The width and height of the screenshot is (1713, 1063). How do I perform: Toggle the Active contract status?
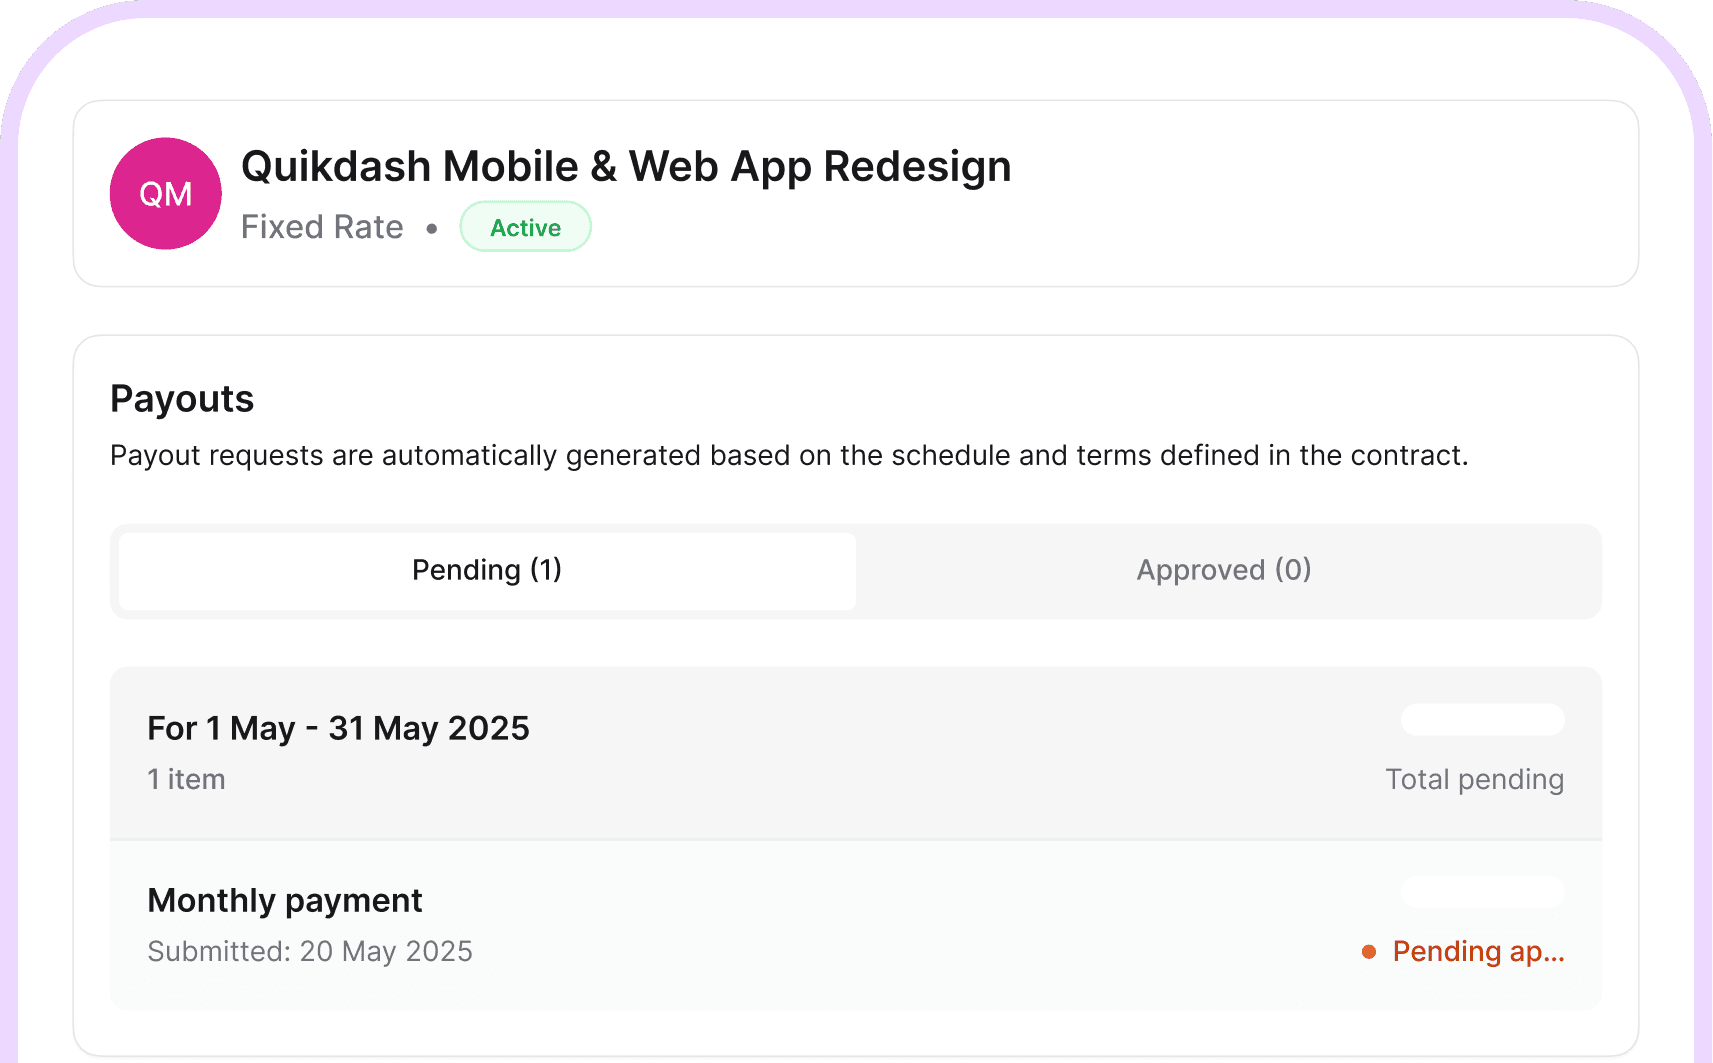click(525, 226)
